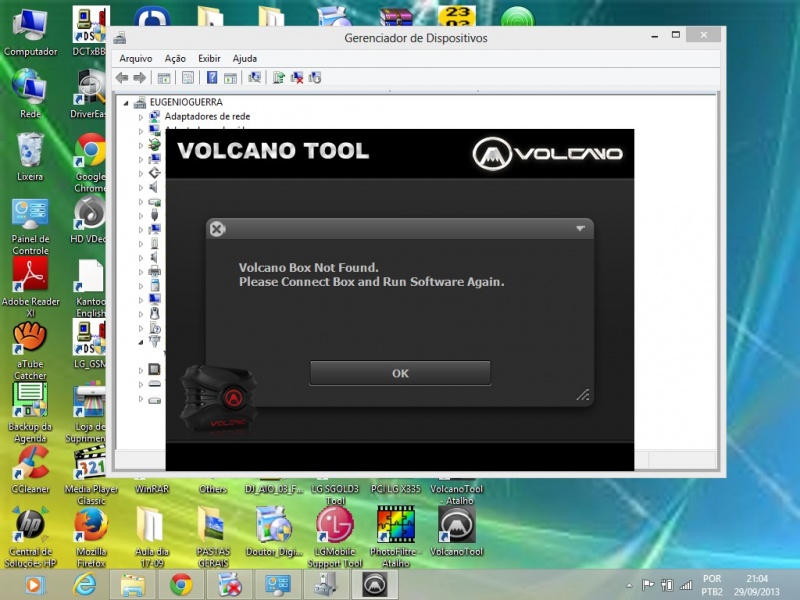The width and height of the screenshot is (800, 600).
Task: Click the disable device toolbar icon
Action: [315, 78]
